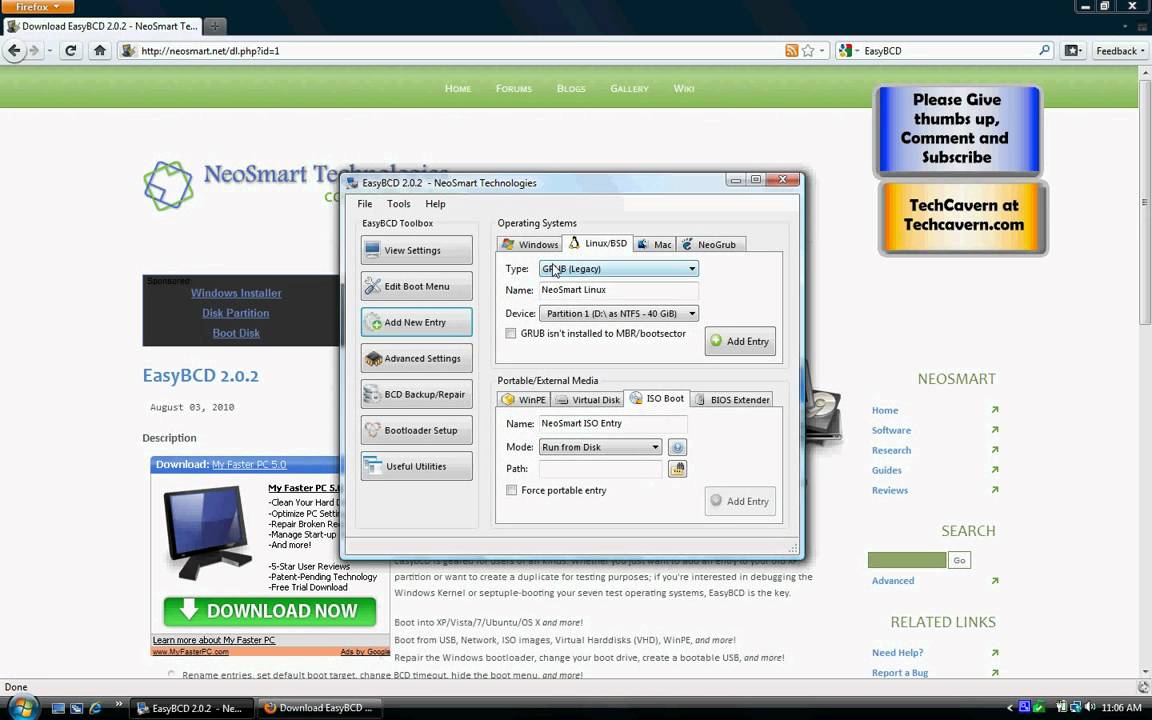Go to the Firefox home page icon

click(x=100, y=51)
